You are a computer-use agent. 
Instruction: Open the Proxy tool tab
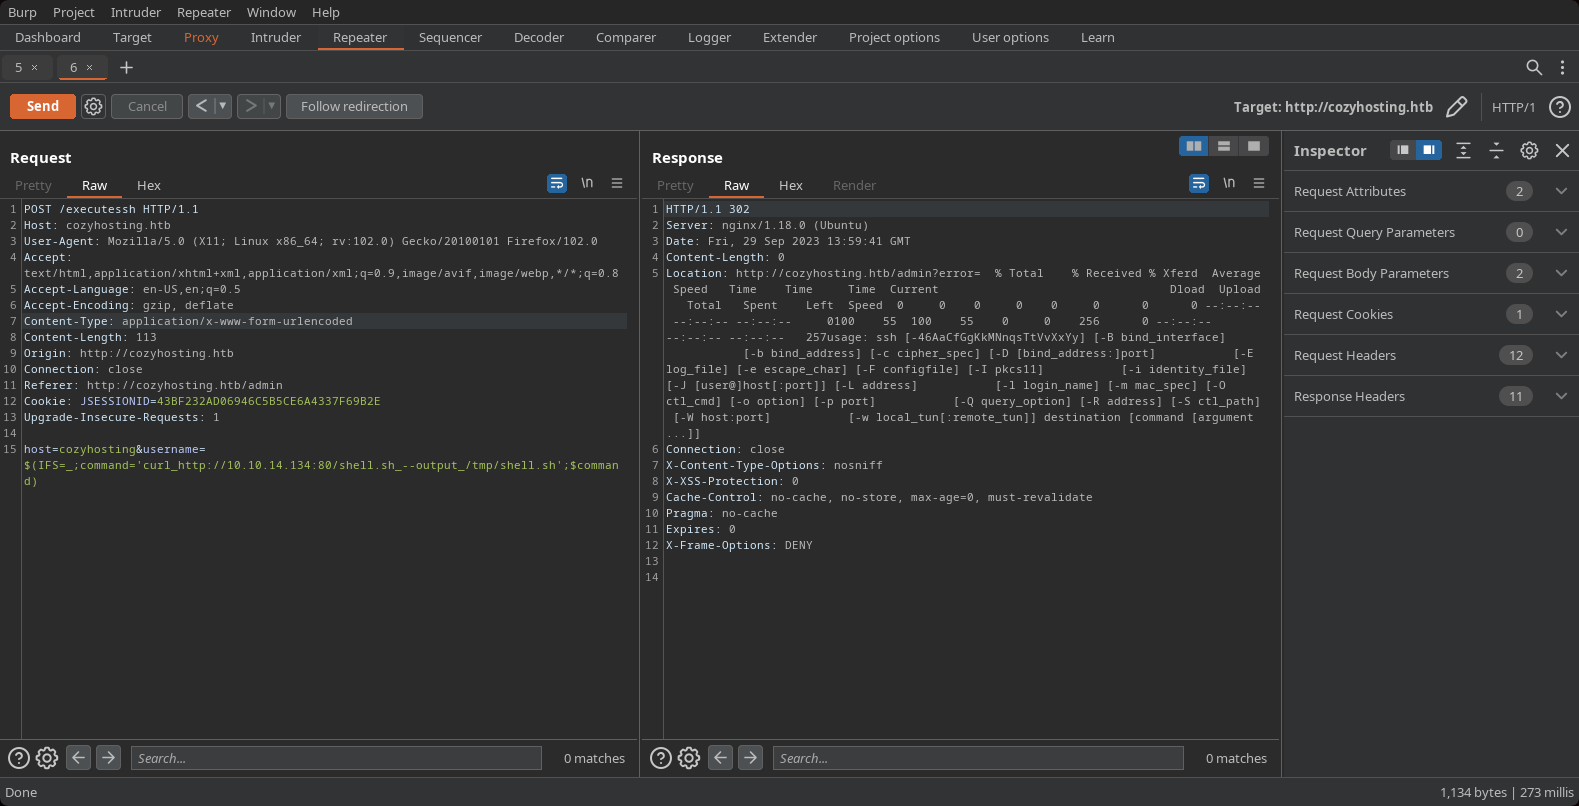click(201, 37)
